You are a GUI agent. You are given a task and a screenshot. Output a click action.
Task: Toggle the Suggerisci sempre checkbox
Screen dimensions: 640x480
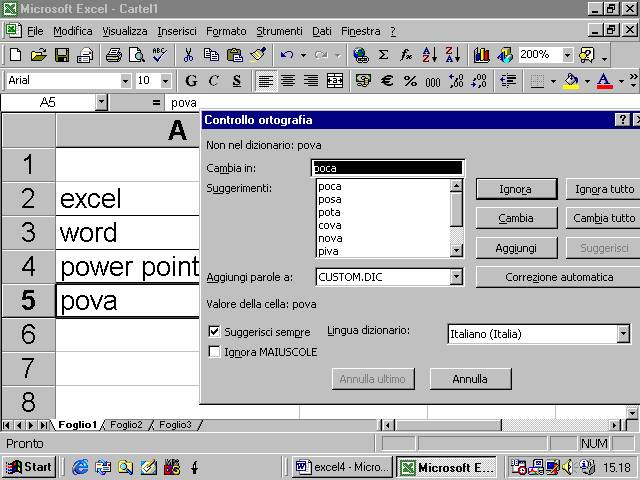click(x=214, y=331)
